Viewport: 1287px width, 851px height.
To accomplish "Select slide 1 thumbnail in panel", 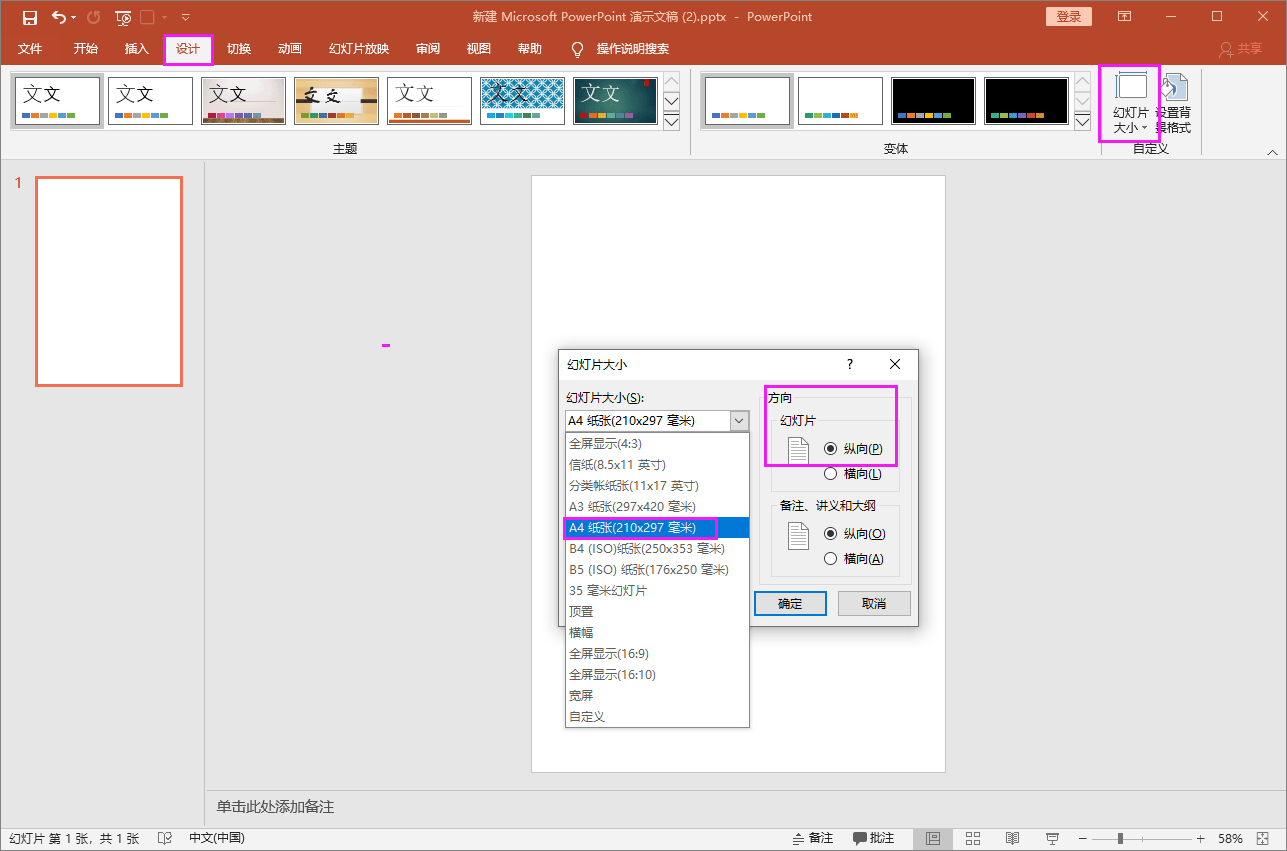I will pos(109,281).
